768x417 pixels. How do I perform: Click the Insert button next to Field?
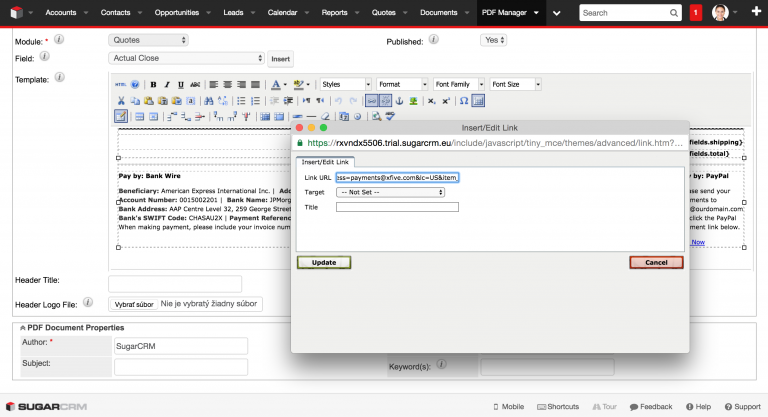coord(281,59)
